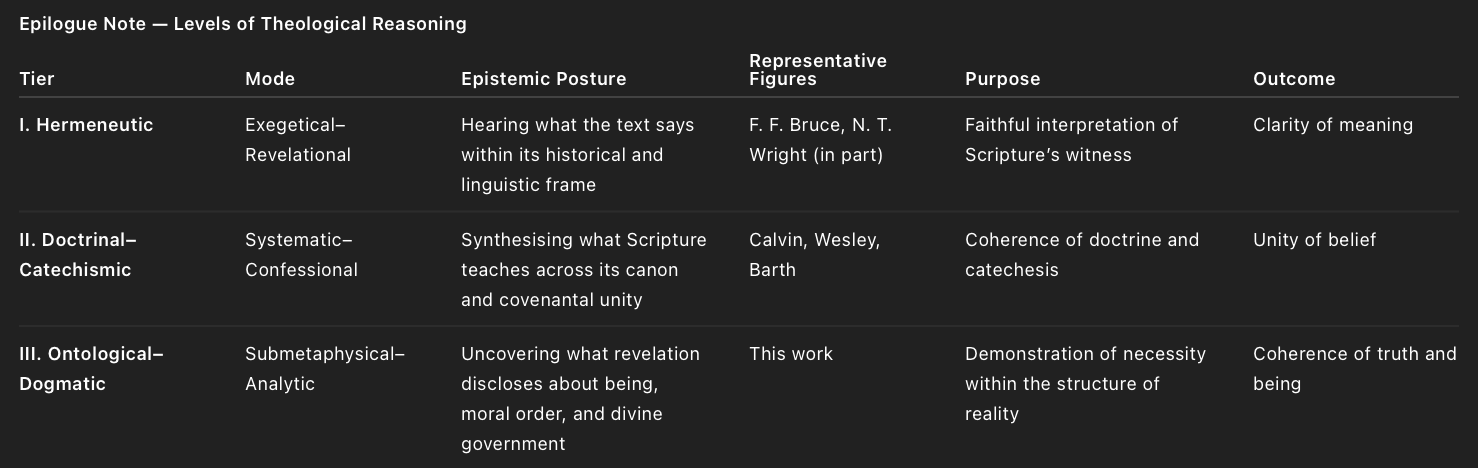Select the "II. Doctrinal–Catechismic" tier cell

pos(77,255)
